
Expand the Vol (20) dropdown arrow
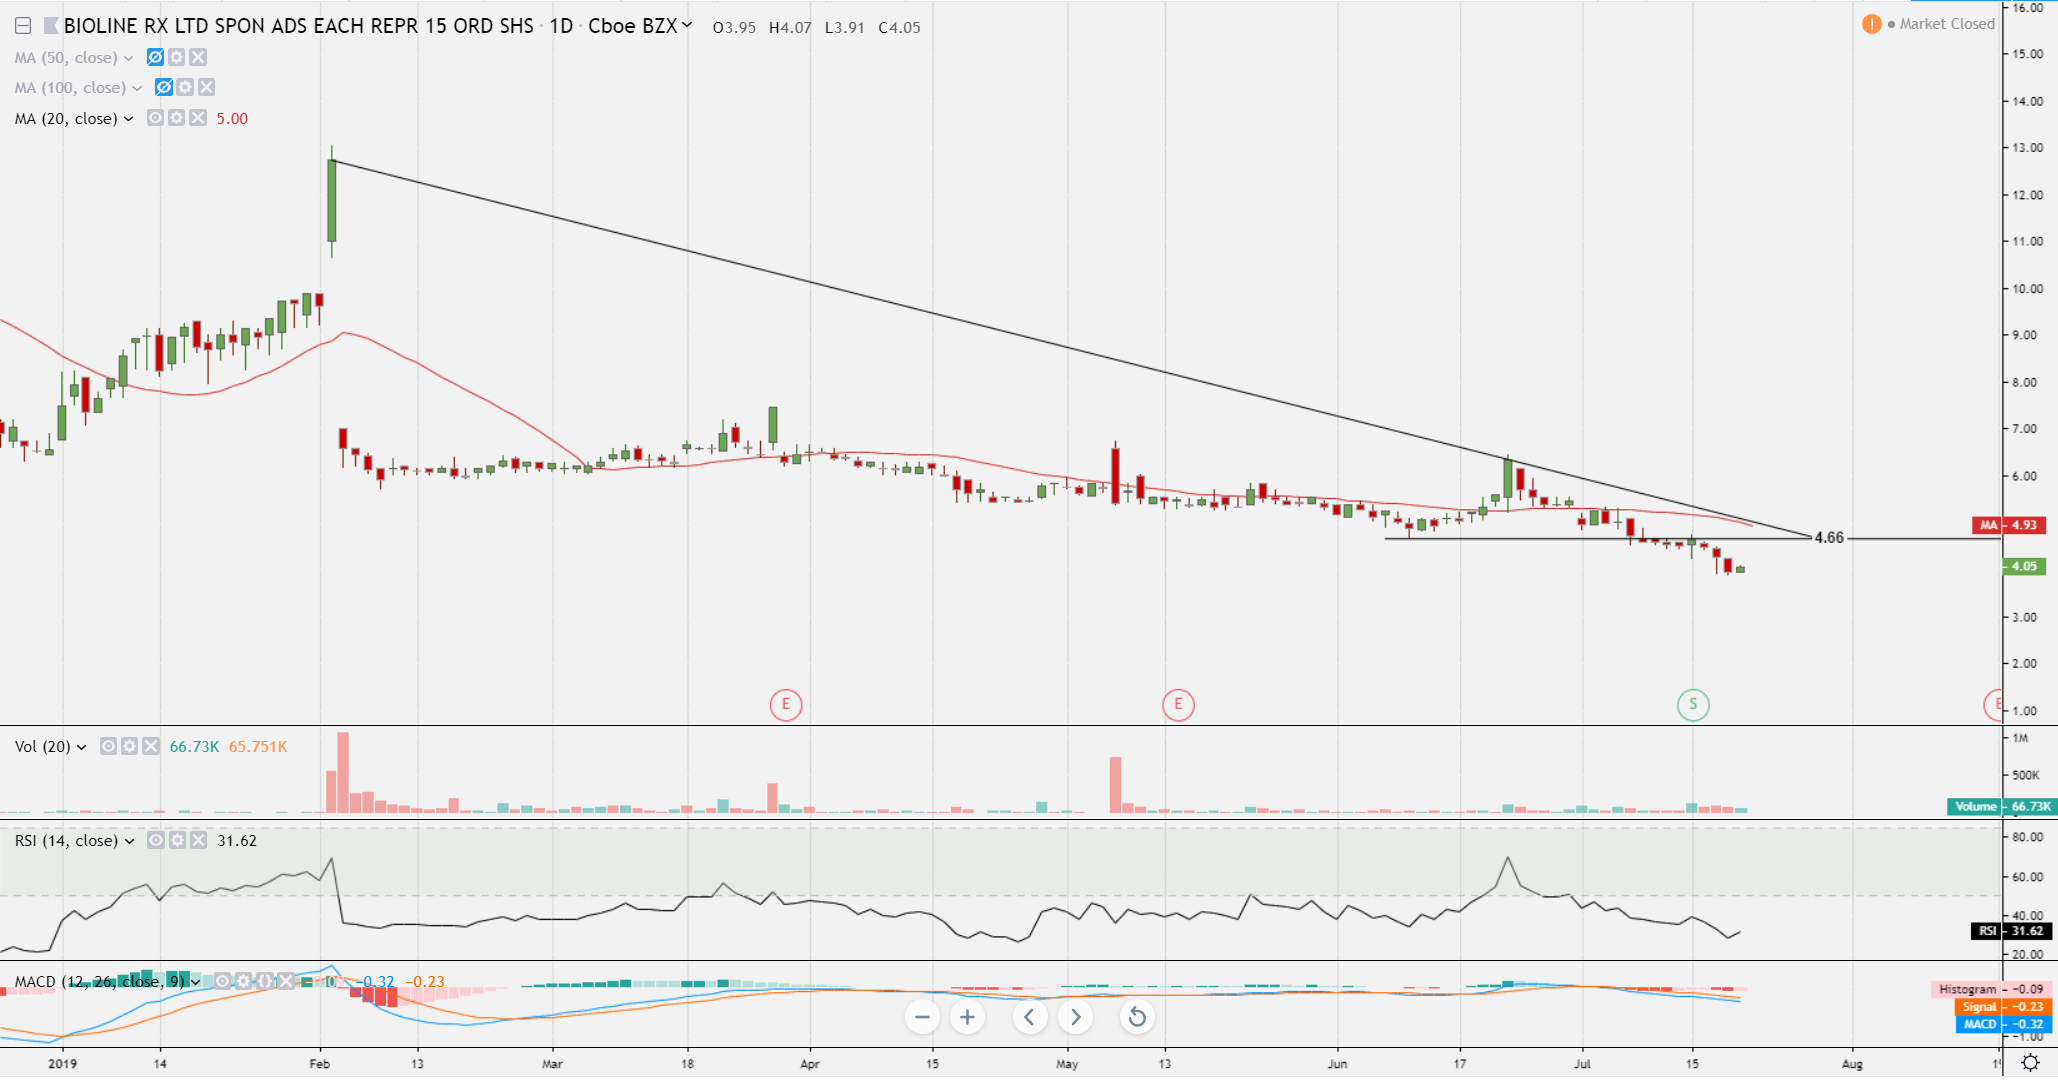click(81, 748)
